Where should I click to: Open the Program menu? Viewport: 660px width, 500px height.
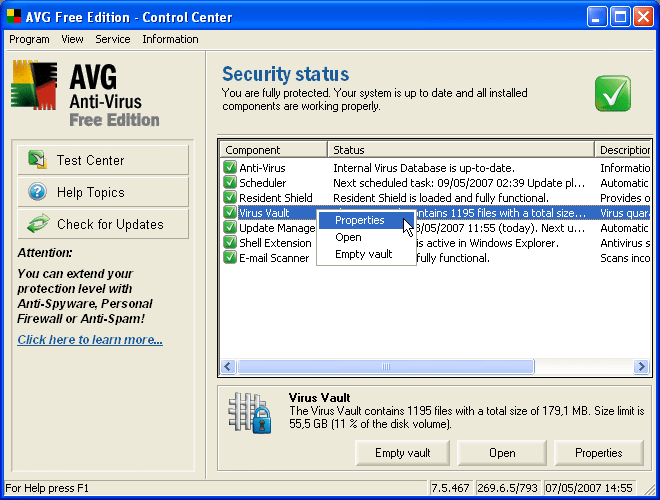click(x=29, y=39)
